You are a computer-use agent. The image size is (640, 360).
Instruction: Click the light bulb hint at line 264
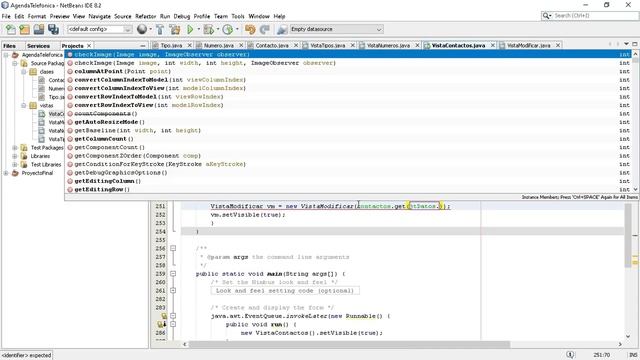click(164, 316)
